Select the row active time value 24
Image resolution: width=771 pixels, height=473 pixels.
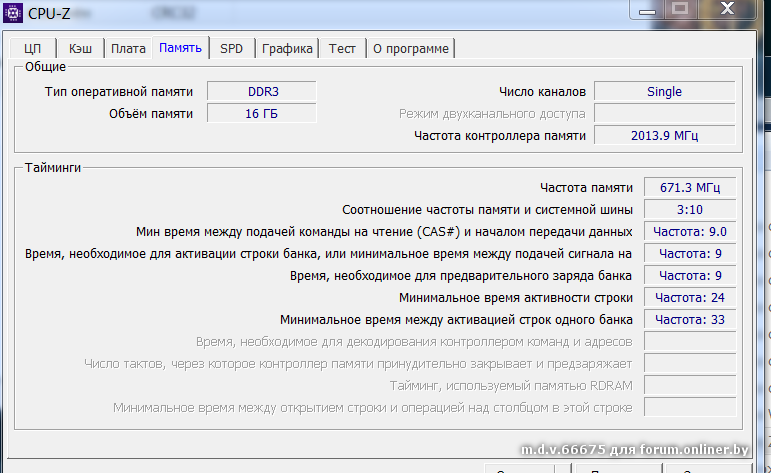tap(691, 297)
